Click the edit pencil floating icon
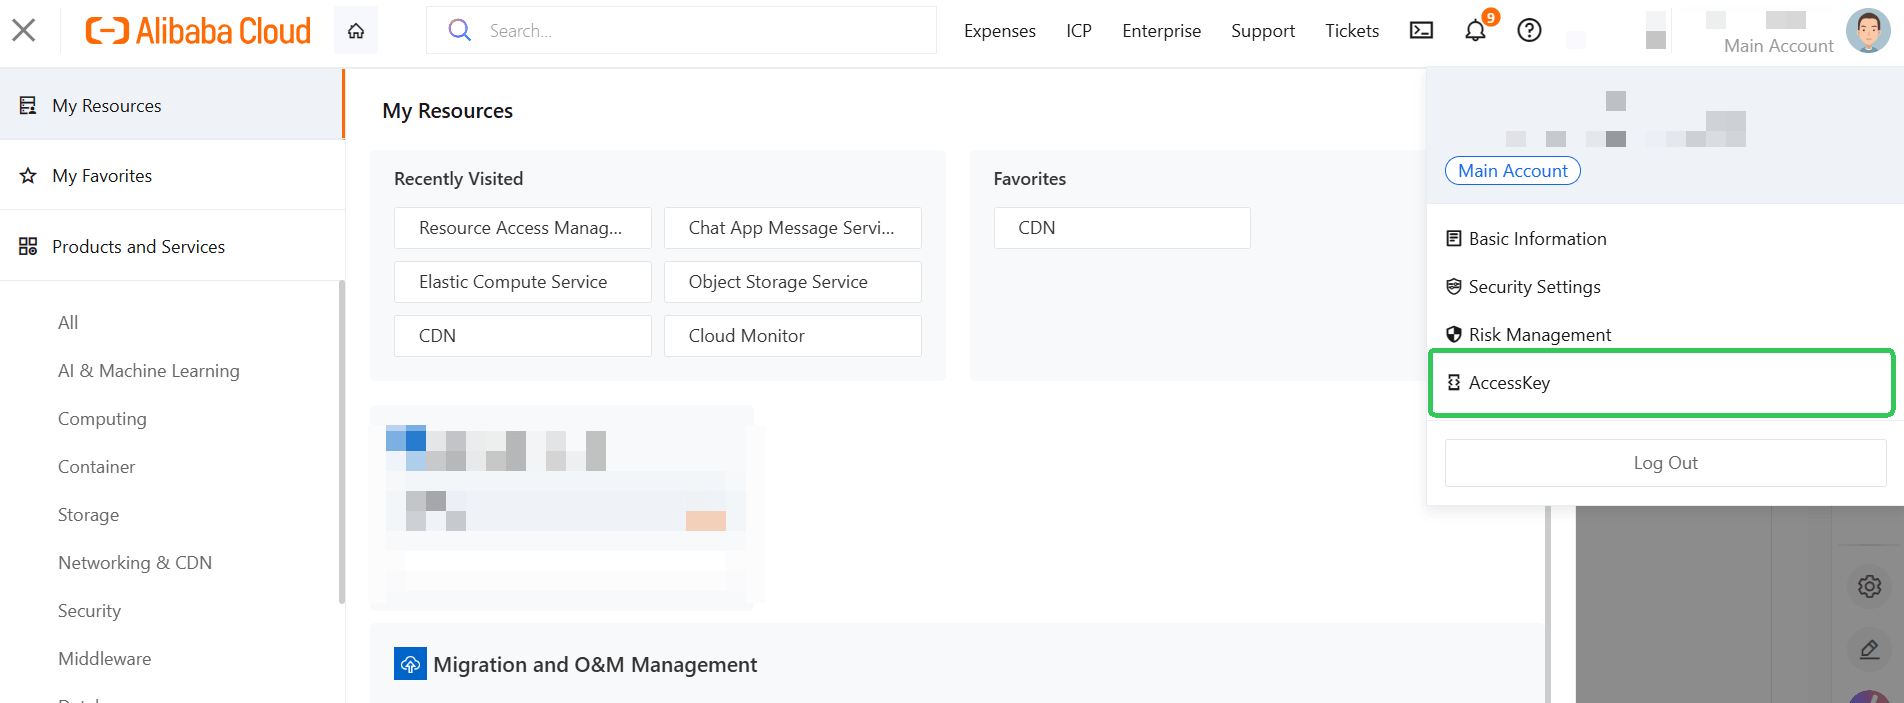This screenshot has width=1904, height=703. click(1869, 650)
